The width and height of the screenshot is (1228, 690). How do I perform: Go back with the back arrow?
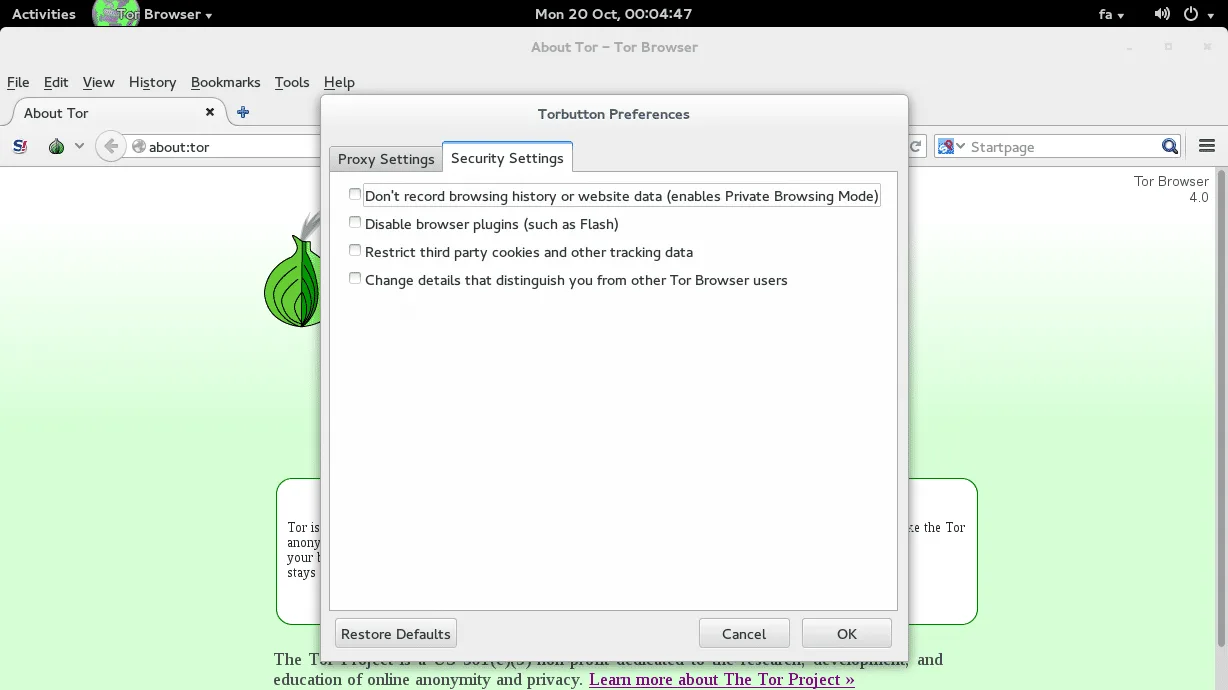(111, 147)
